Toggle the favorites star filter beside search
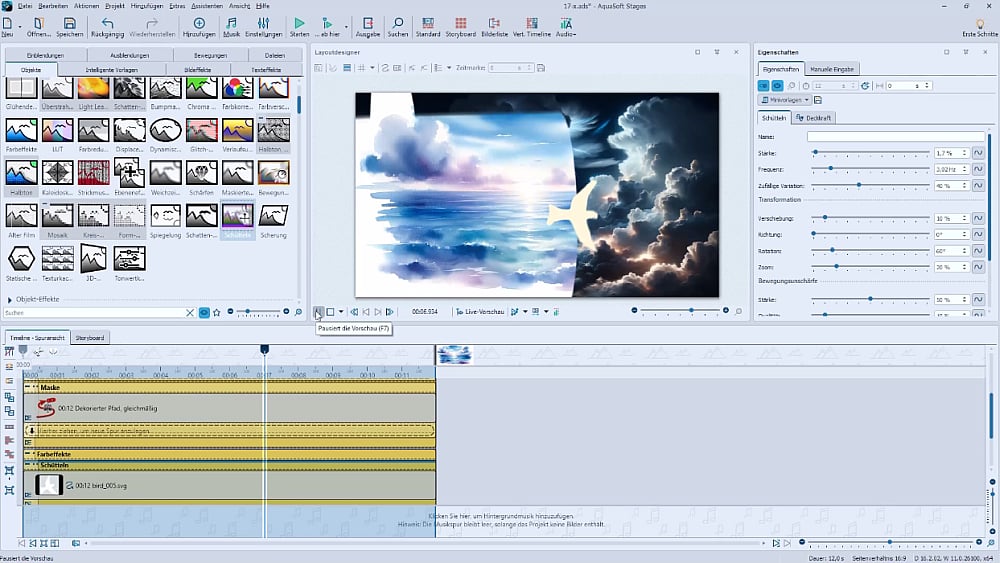The height and width of the screenshot is (563, 1000). click(x=216, y=313)
